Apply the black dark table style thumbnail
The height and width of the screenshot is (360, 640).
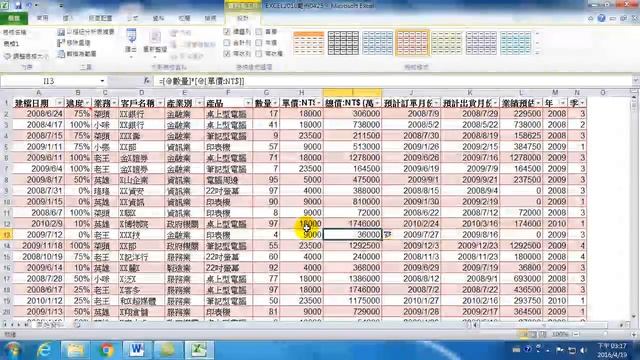tap(343, 42)
